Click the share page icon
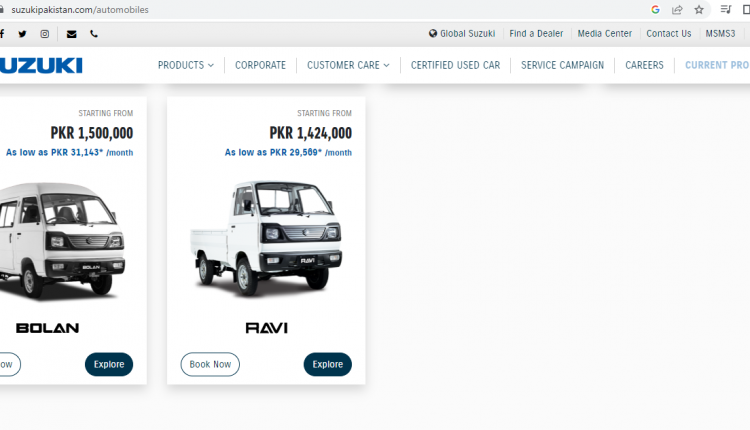The width and height of the screenshot is (750, 430). click(677, 10)
